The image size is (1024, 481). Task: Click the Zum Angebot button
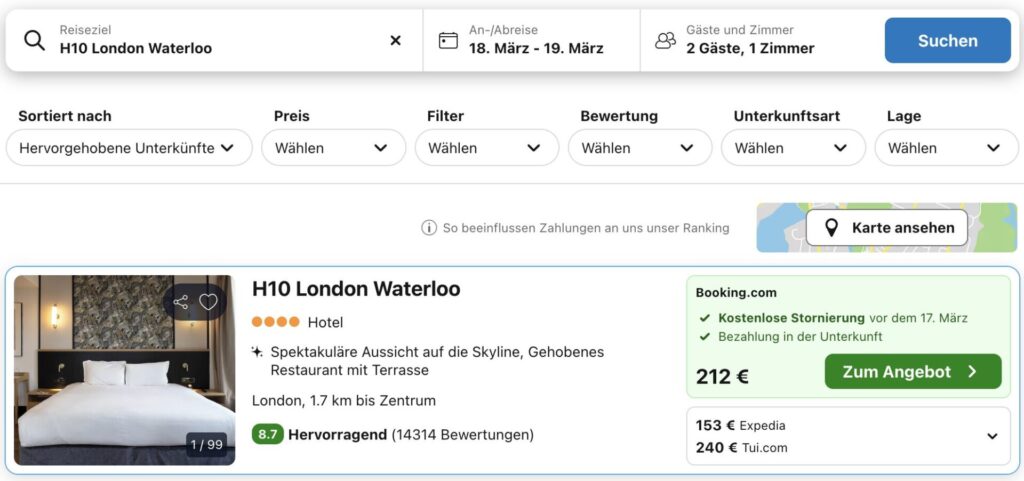(x=912, y=372)
